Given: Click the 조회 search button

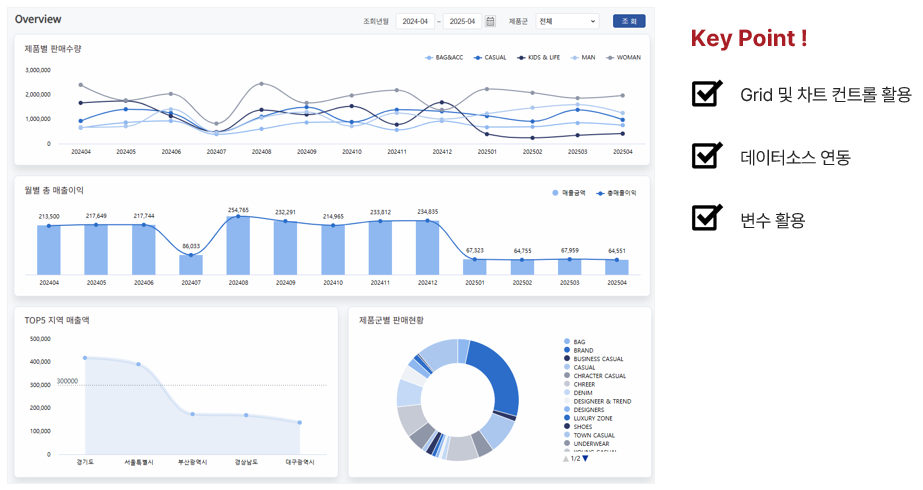Looking at the screenshot, I should tap(629, 21).
